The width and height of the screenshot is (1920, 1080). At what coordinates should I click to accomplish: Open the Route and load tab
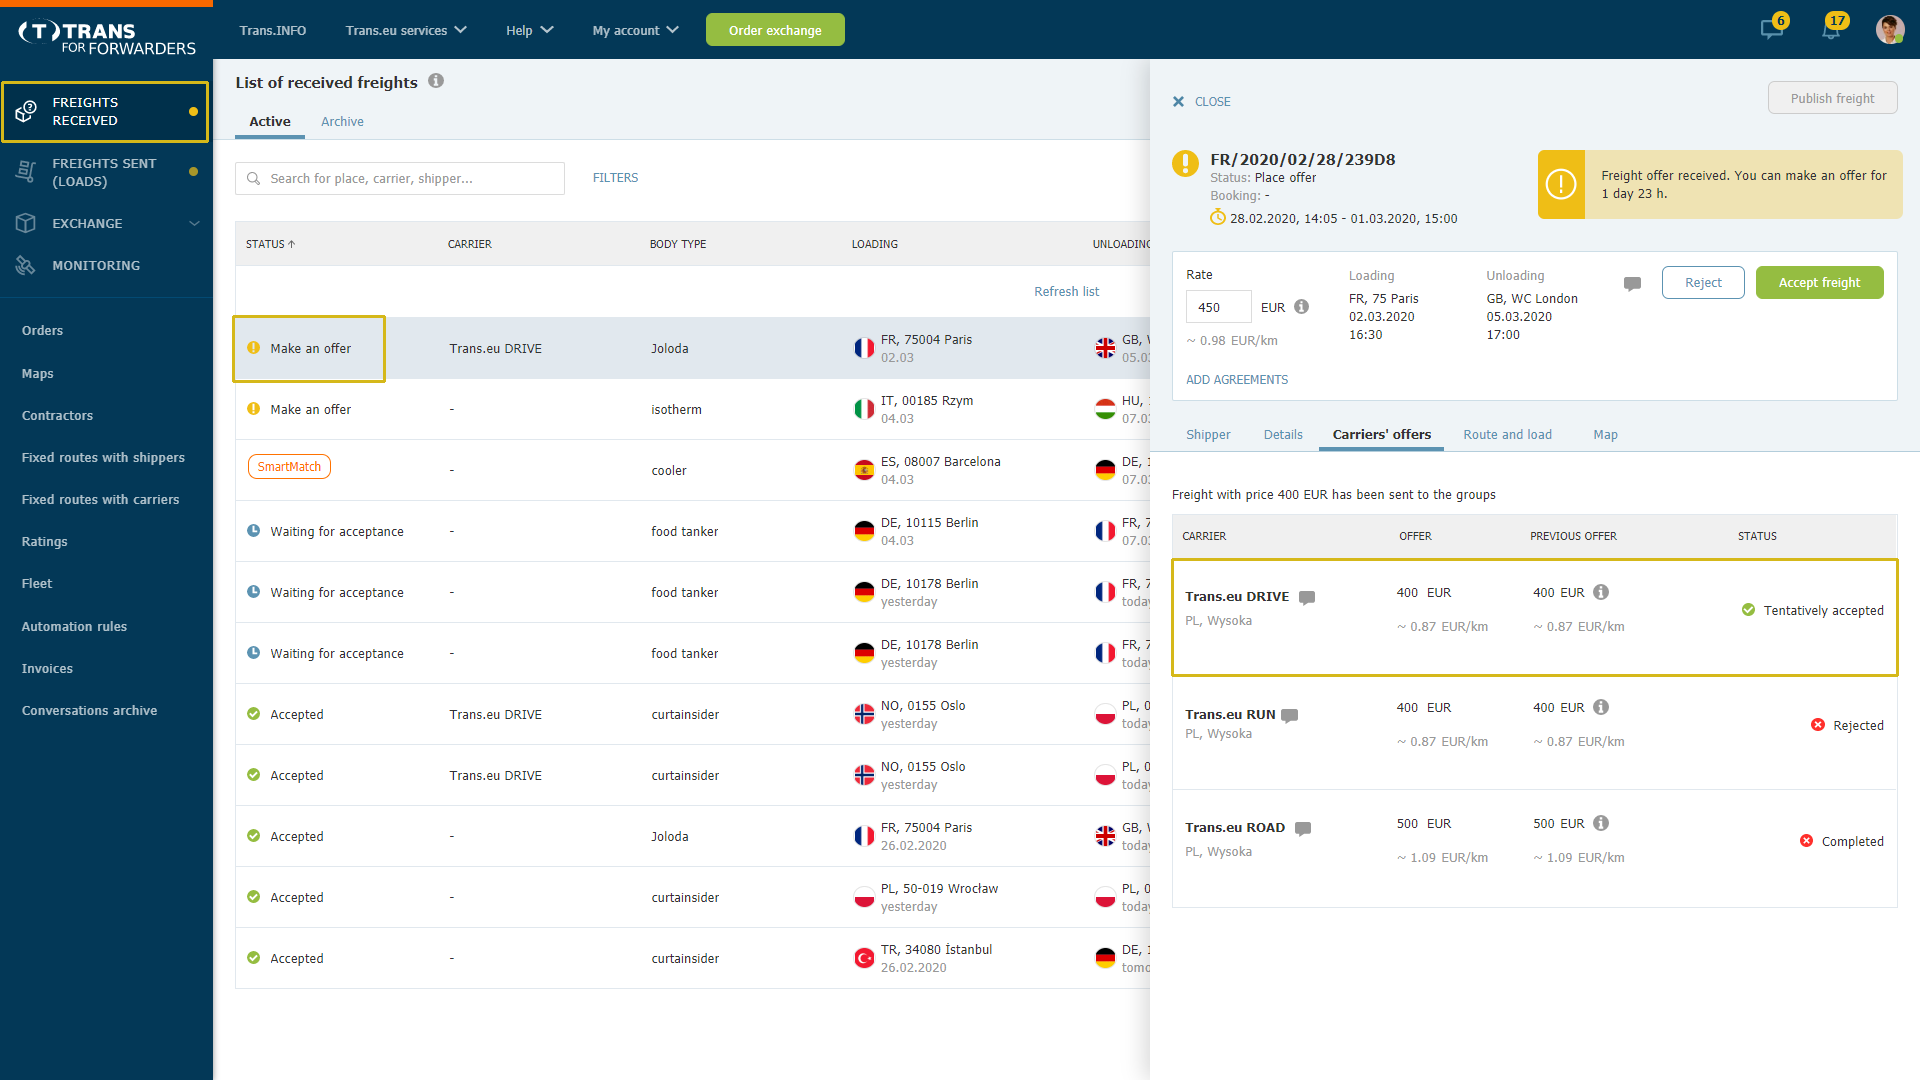point(1507,434)
